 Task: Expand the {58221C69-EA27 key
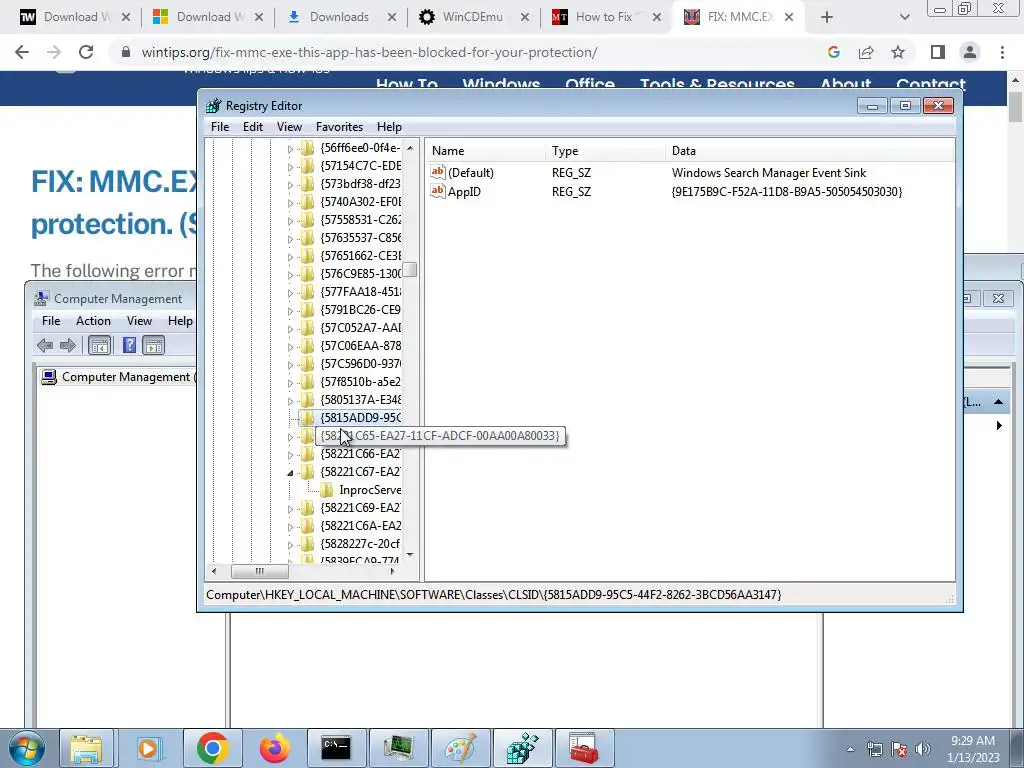click(290, 509)
